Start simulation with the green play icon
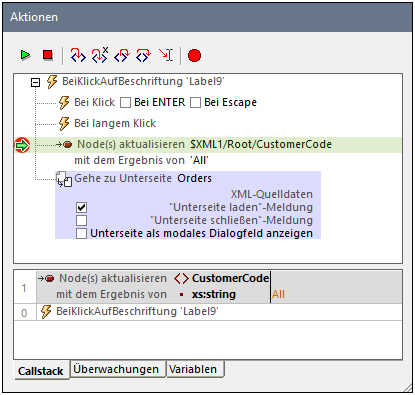Viewport: 415px width, 395px height. (25, 55)
